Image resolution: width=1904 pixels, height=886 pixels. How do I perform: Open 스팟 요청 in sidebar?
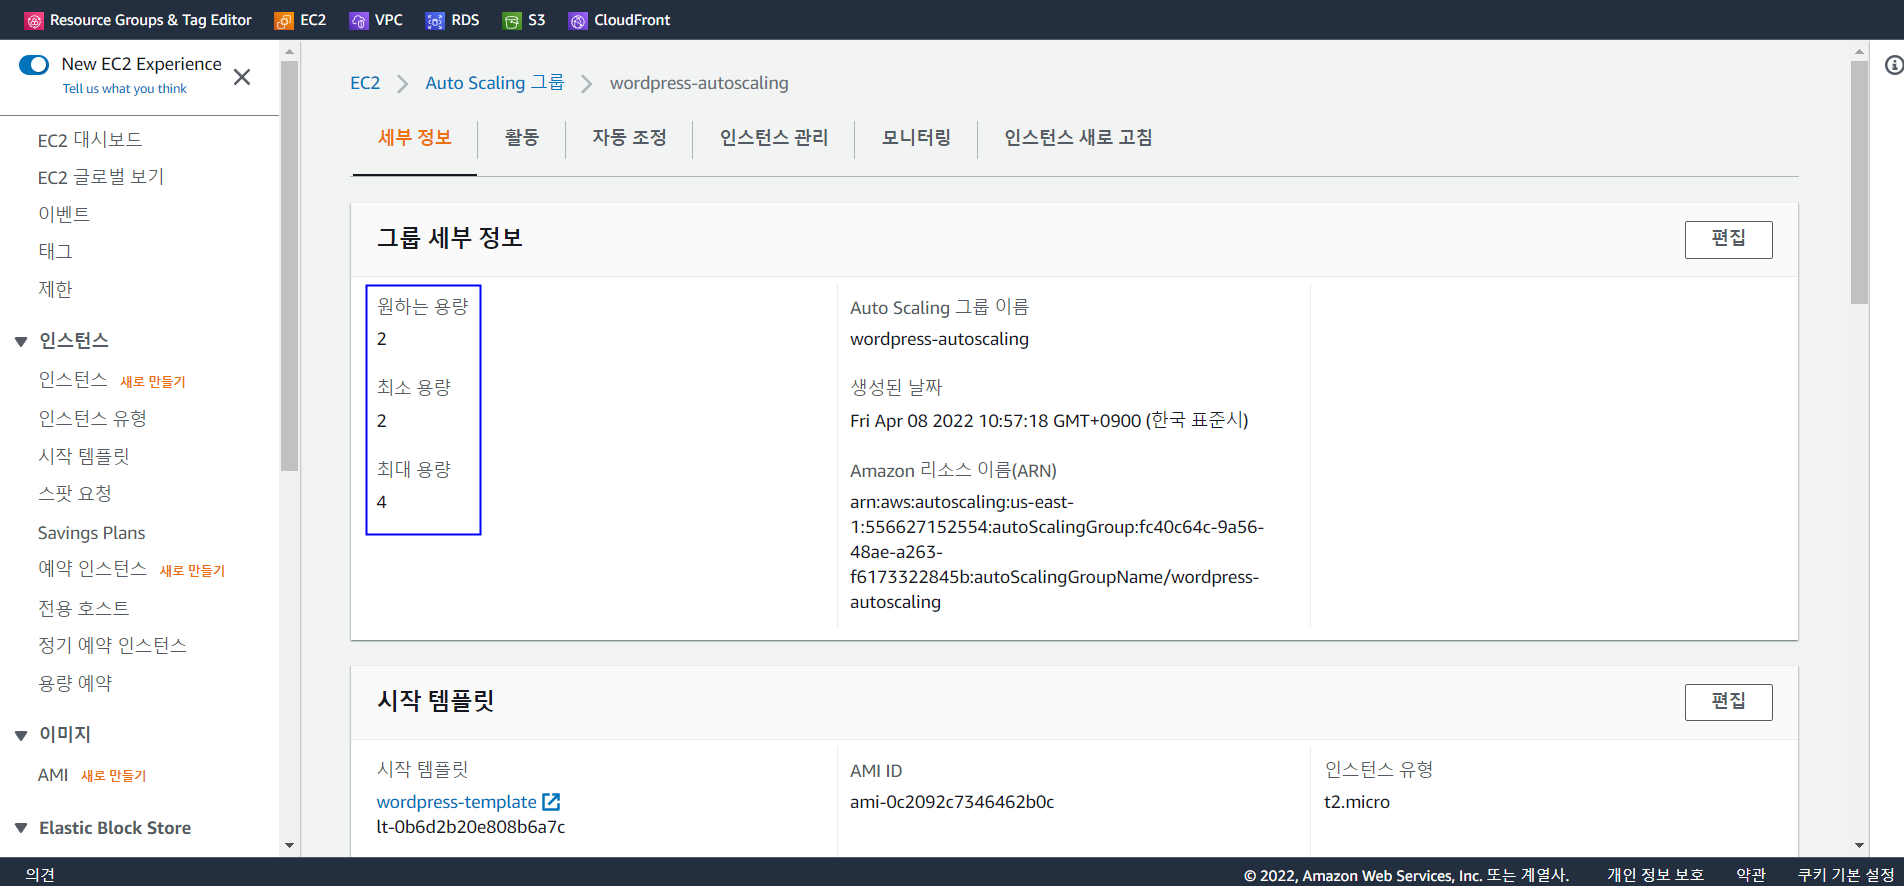point(75,494)
